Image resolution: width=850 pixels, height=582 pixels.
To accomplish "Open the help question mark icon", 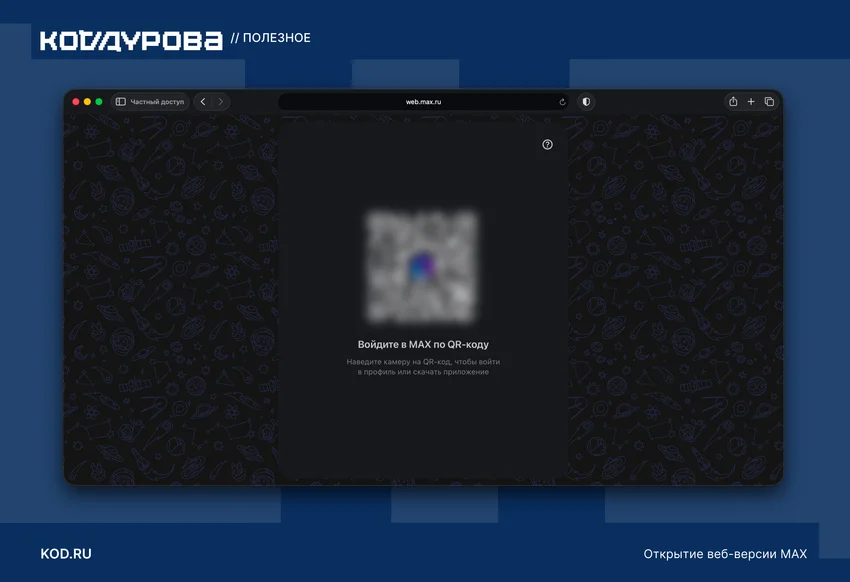I will pos(548,144).
